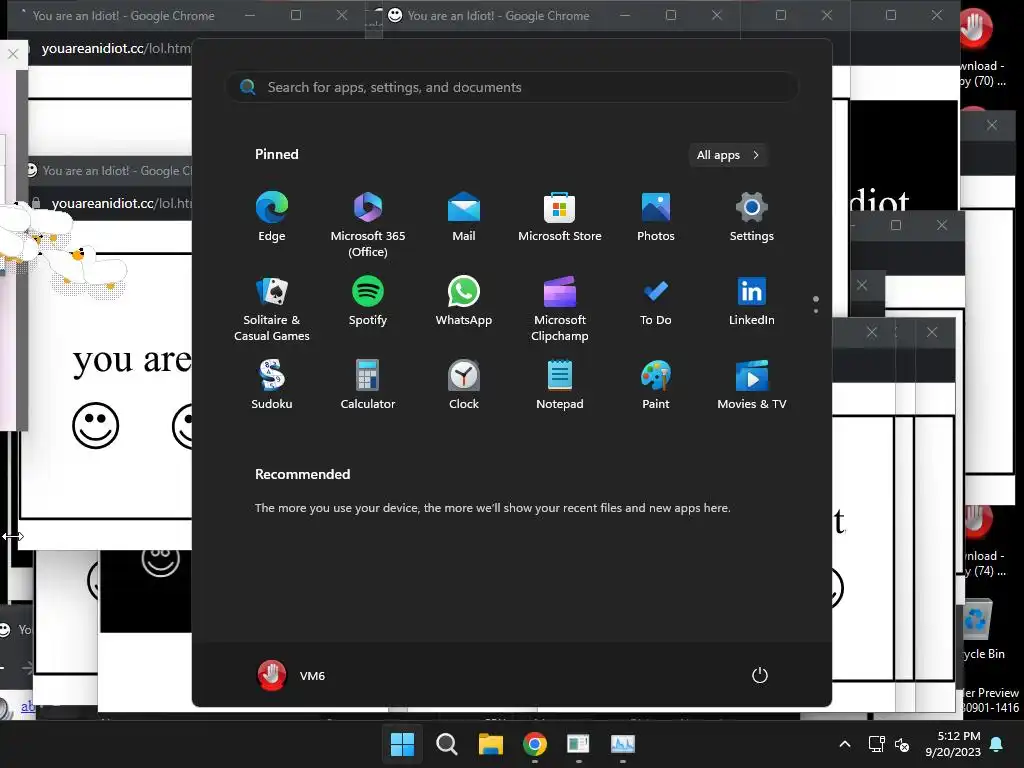Launch Solitaire & Casual Games

[x=272, y=309]
